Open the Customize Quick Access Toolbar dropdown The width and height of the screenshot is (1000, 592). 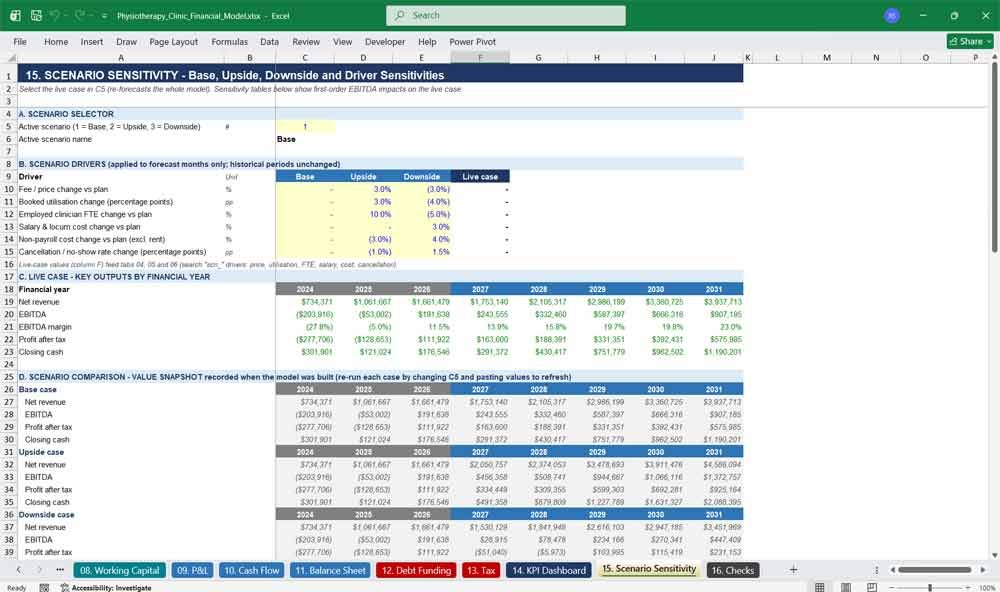click(x=104, y=16)
